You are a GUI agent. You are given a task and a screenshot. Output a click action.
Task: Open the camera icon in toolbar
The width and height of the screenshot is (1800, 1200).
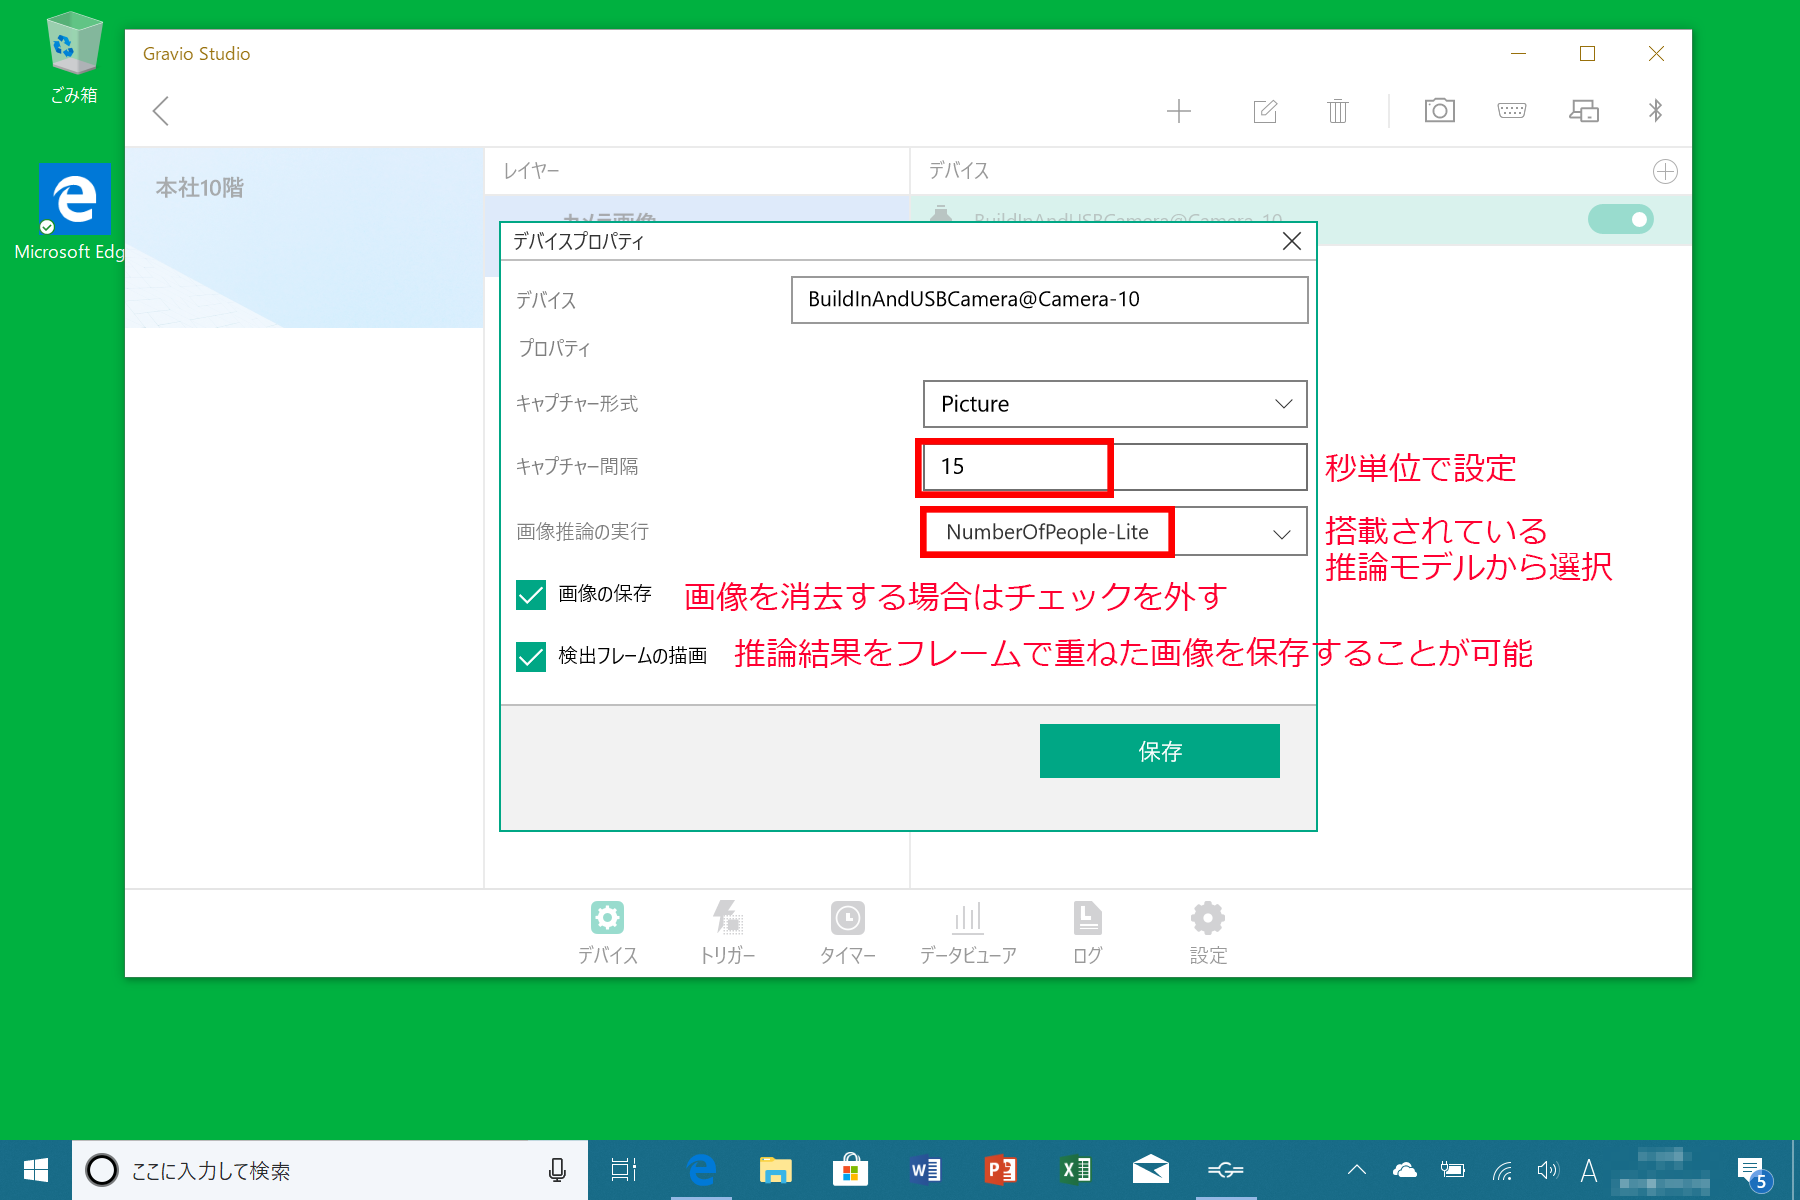tap(1440, 110)
